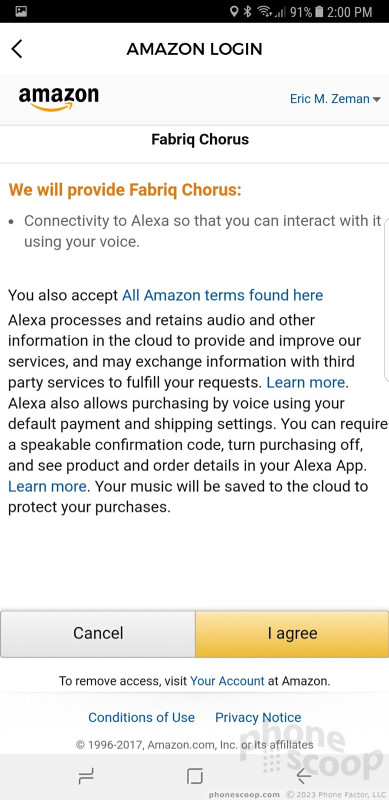The image size is (389, 800).
Task: Open the Eric M. Zeman account dropdown
Action: (335, 98)
